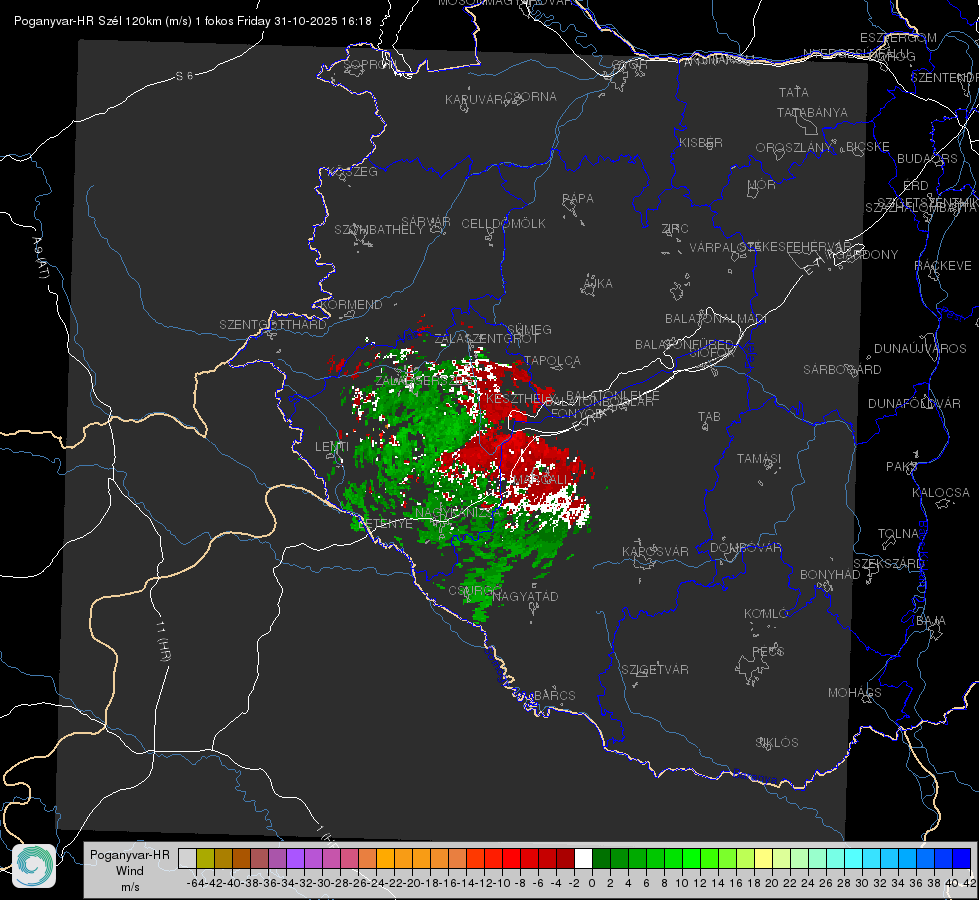Pick the cyan swatch between 28 and 30
Viewport: 979px width, 900px height.
(854, 858)
